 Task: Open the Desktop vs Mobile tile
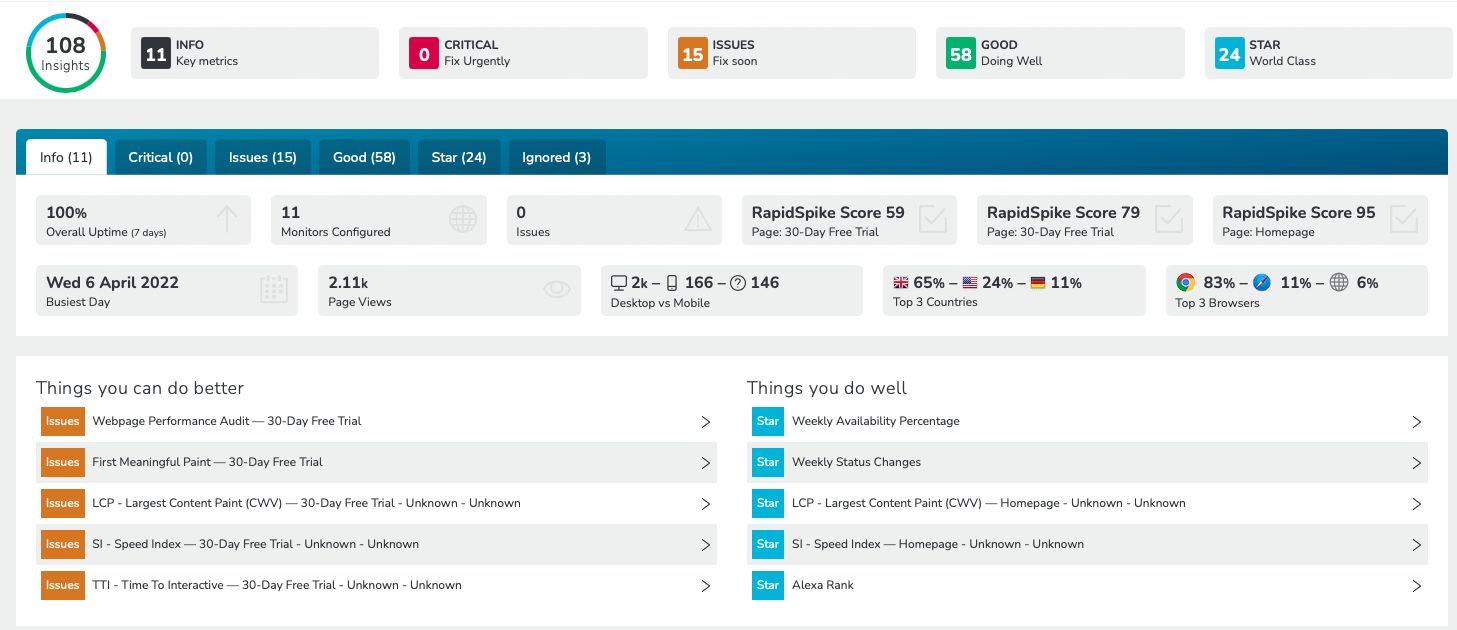pos(732,290)
